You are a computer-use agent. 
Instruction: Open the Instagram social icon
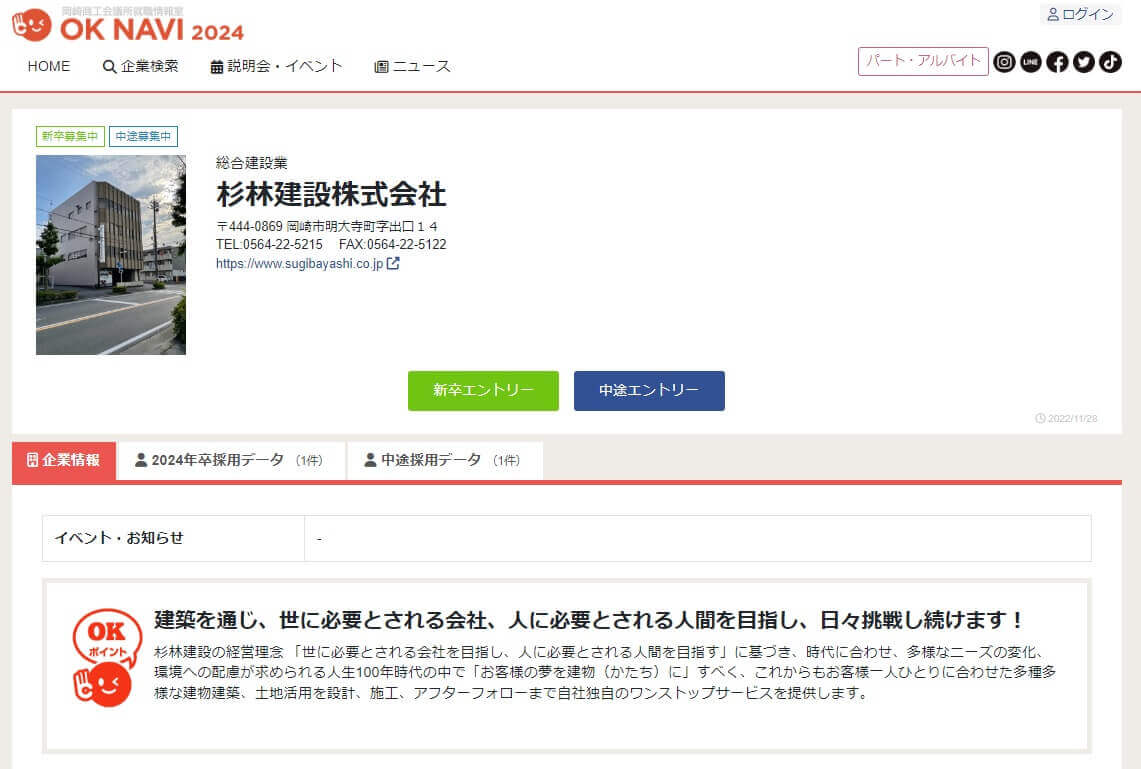1004,63
